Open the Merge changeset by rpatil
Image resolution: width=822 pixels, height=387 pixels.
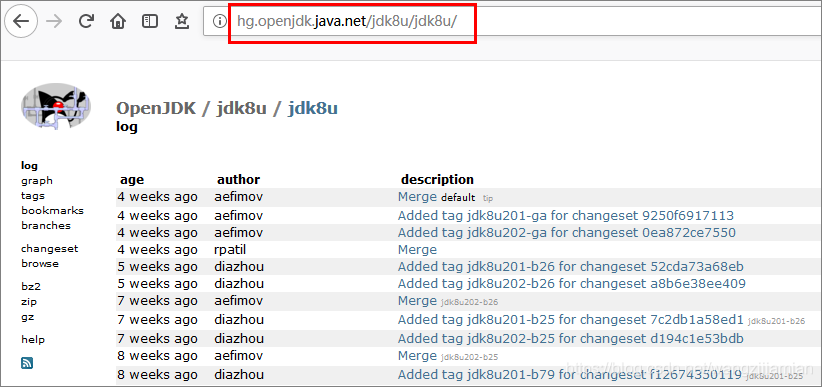[417, 250]
